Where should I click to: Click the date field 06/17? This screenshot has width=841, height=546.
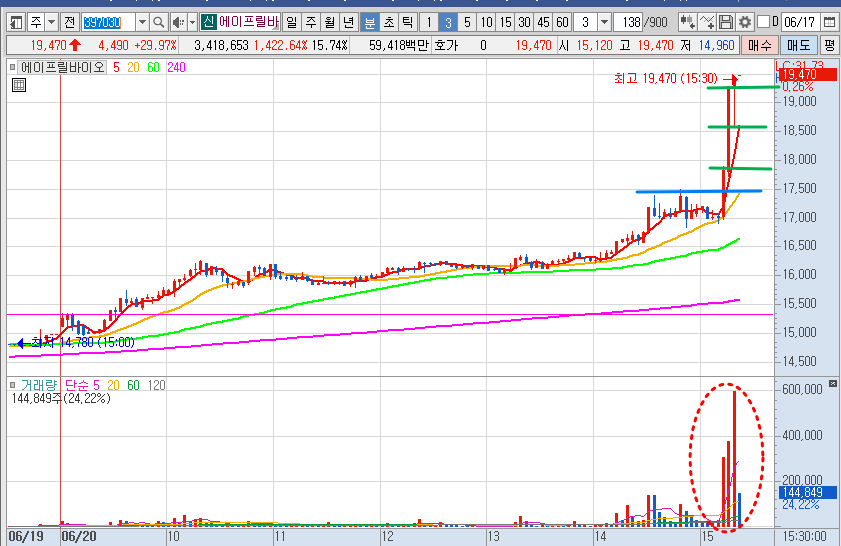pyautogui.click(x=799, y=23)
